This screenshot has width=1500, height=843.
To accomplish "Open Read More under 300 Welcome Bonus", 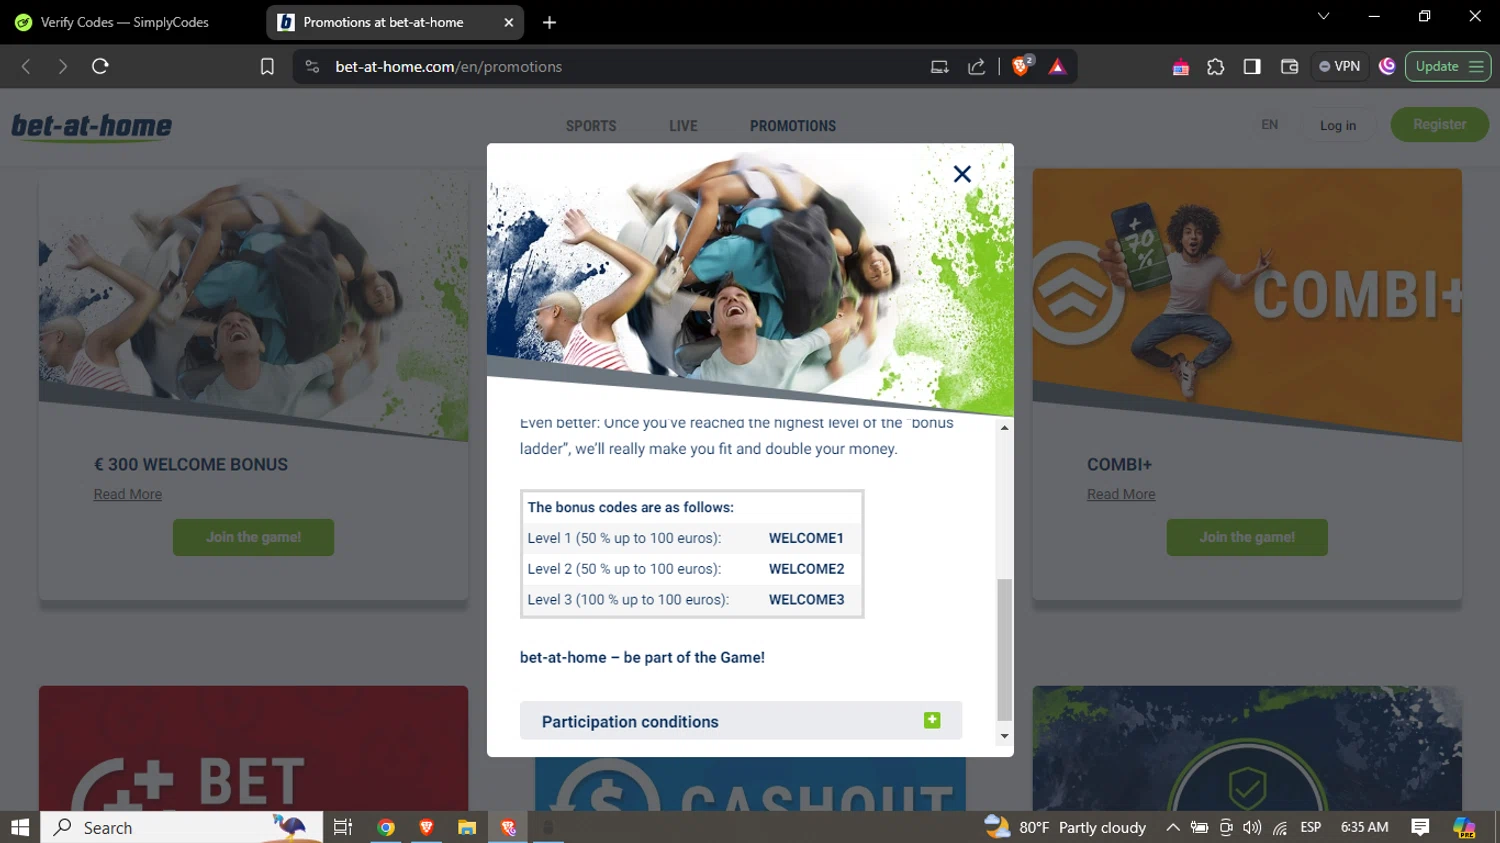I will (x=128, y=494).
